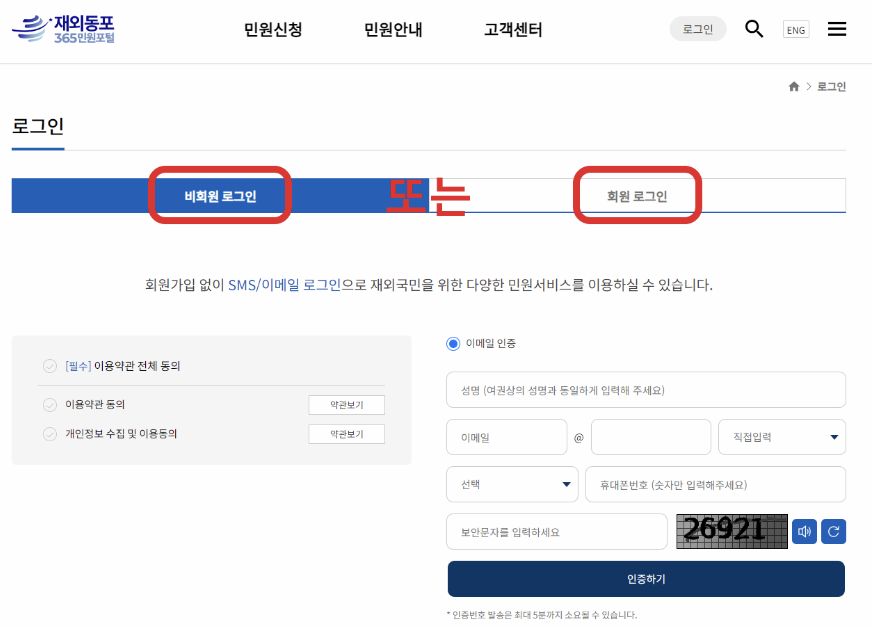Click the 재외동포 365민원포털 logo
Viewport: 872px width, 628px height.
tap(63, 28)
